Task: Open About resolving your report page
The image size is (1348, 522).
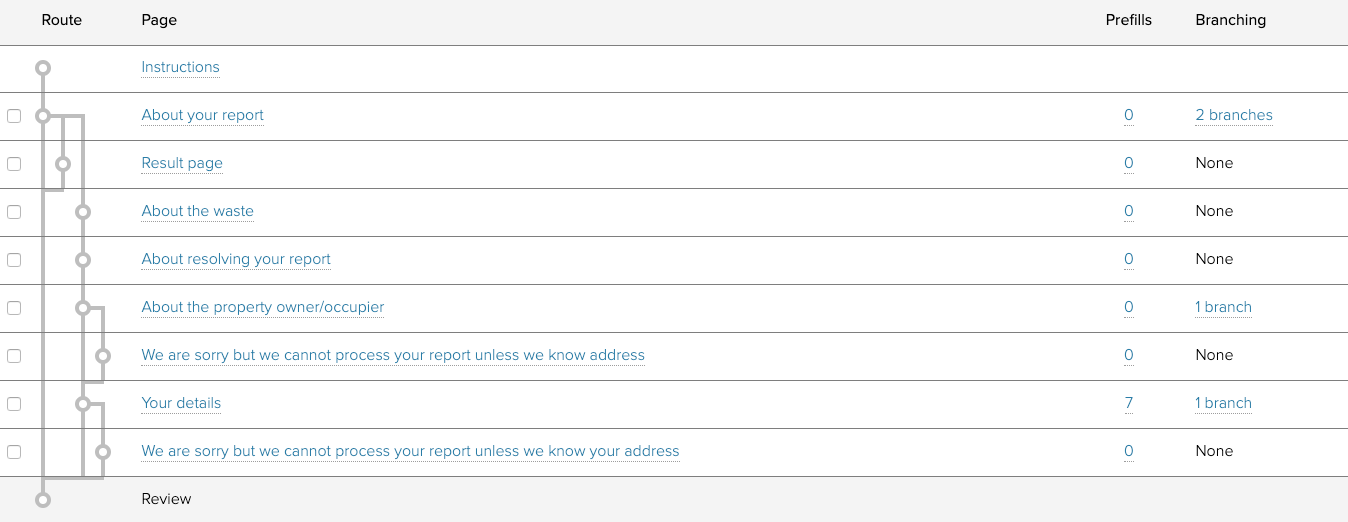Action: point(236,259)
